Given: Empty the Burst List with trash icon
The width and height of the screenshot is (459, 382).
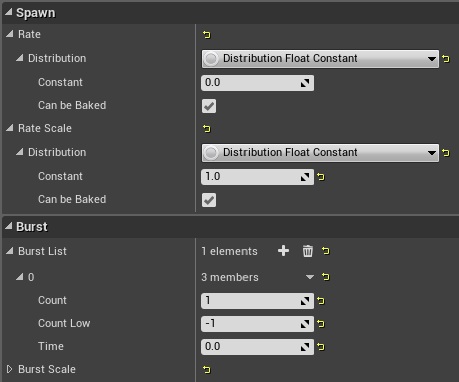Looking at the screenshot, I should click(x=308, y=251).
